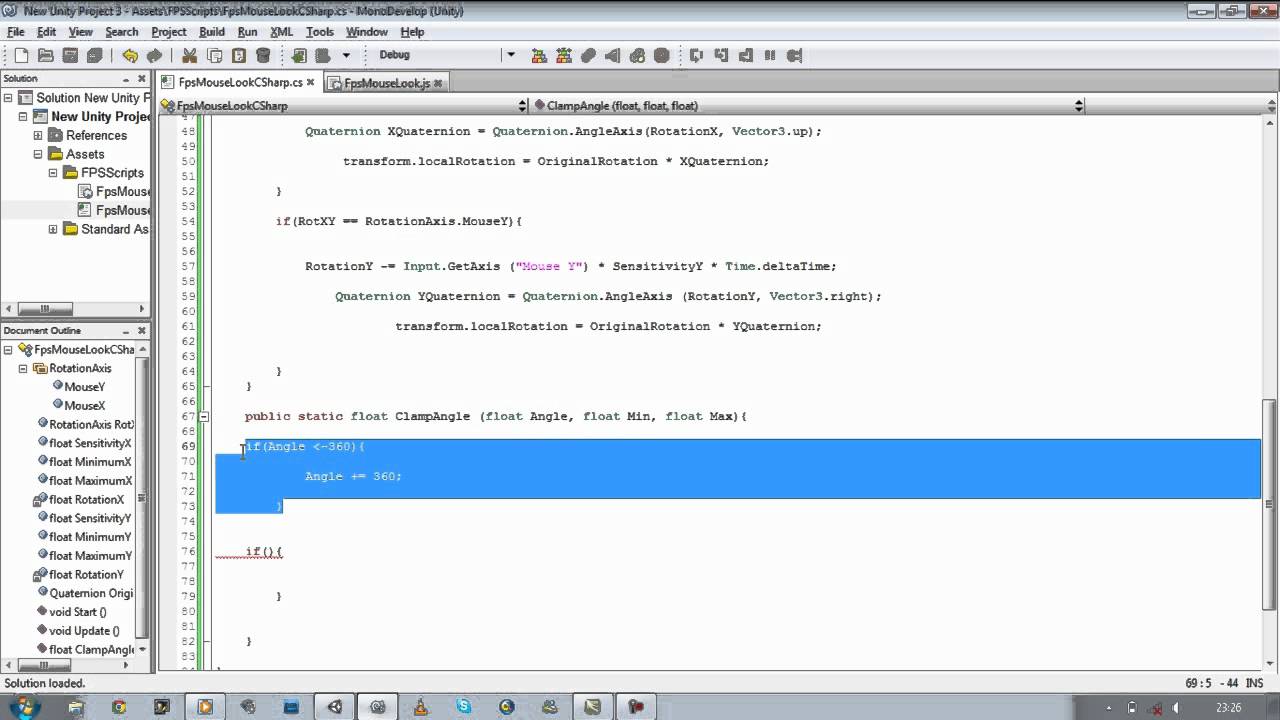Open the Search menu

(121, 32)
